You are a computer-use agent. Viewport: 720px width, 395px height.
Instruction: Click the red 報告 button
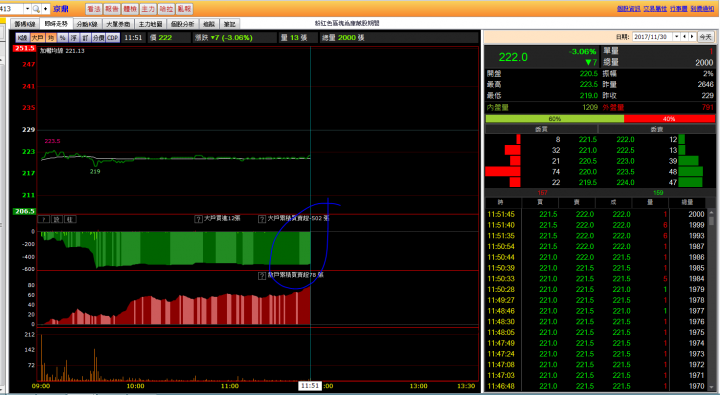112,9
